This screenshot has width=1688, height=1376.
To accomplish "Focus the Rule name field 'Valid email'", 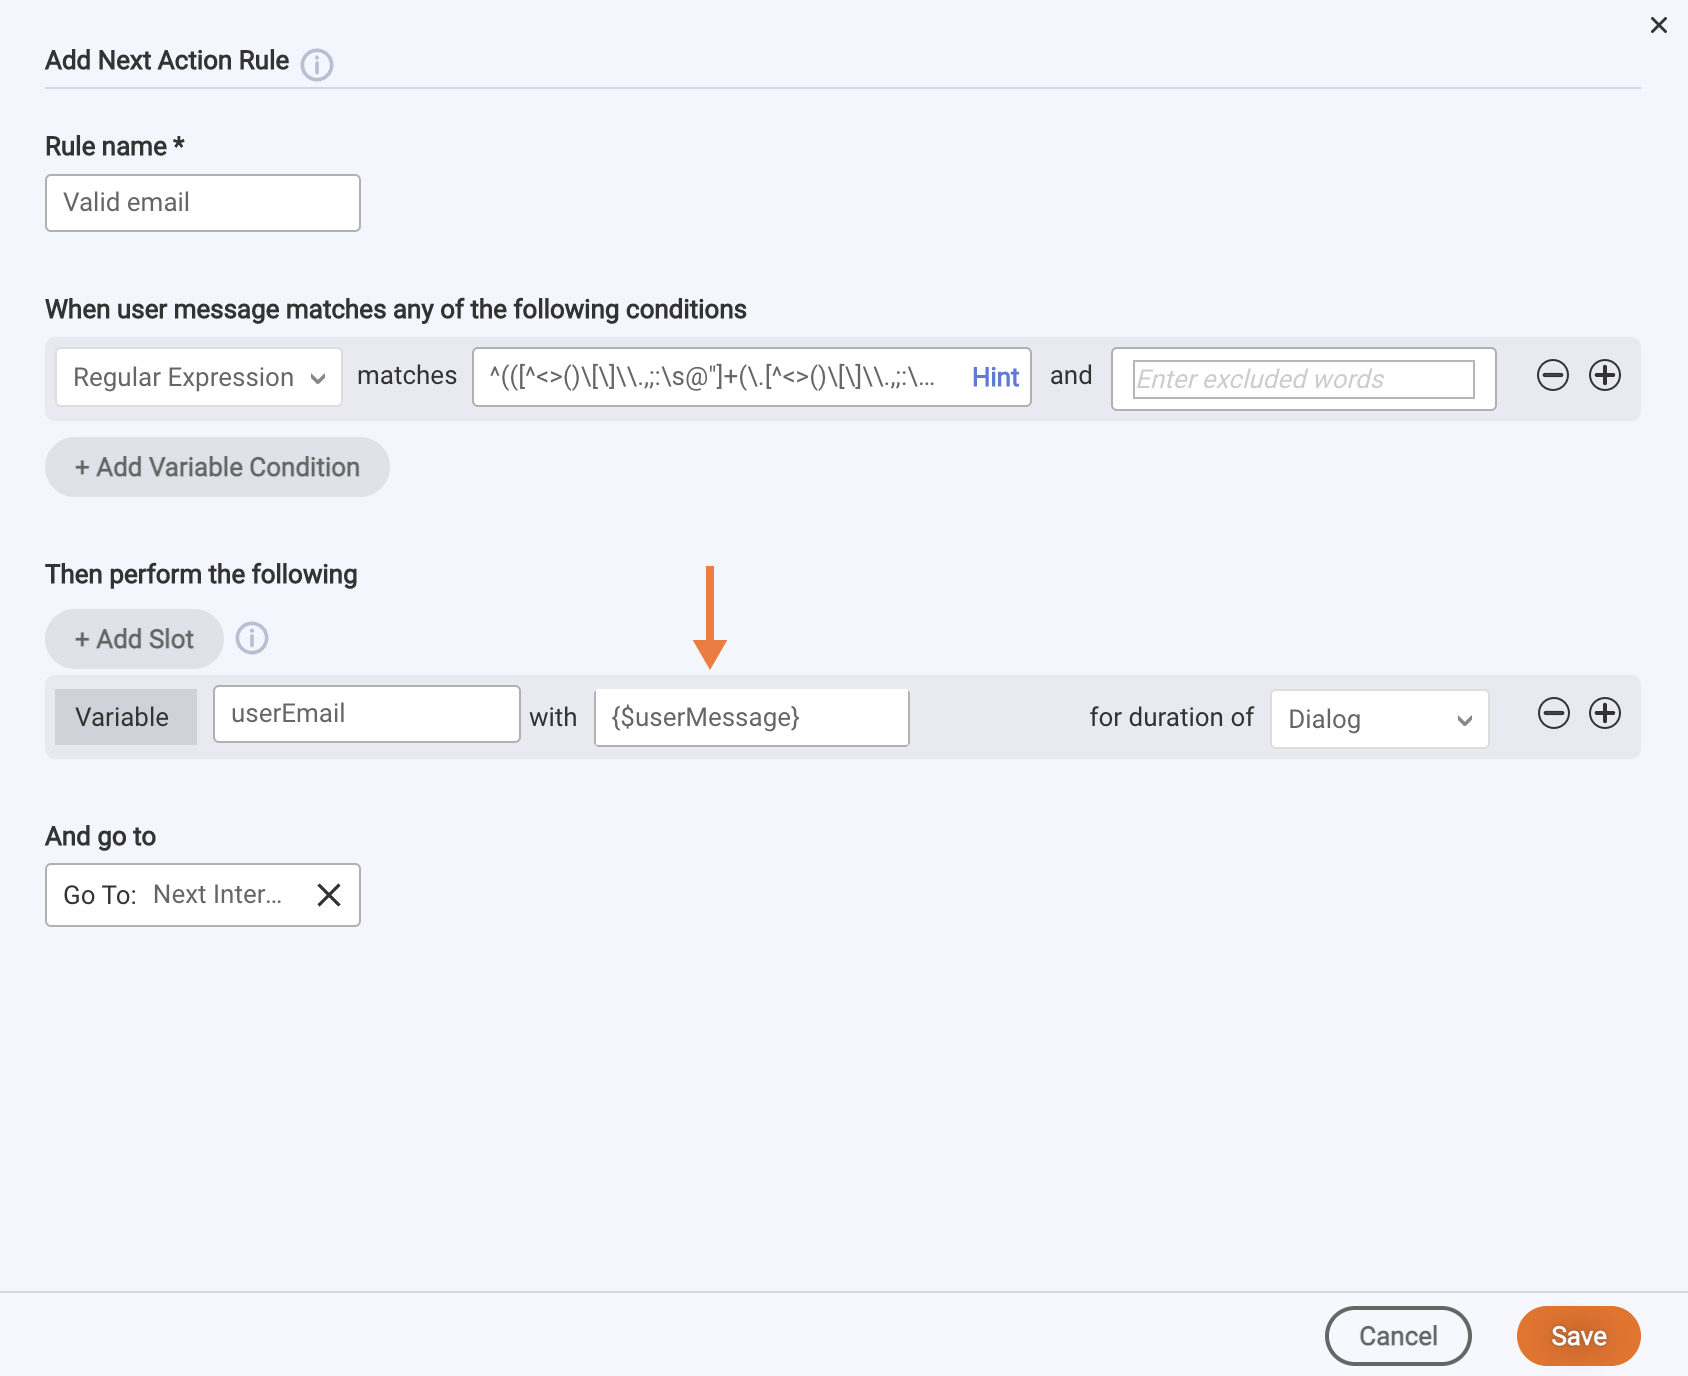I will point(203,203).
